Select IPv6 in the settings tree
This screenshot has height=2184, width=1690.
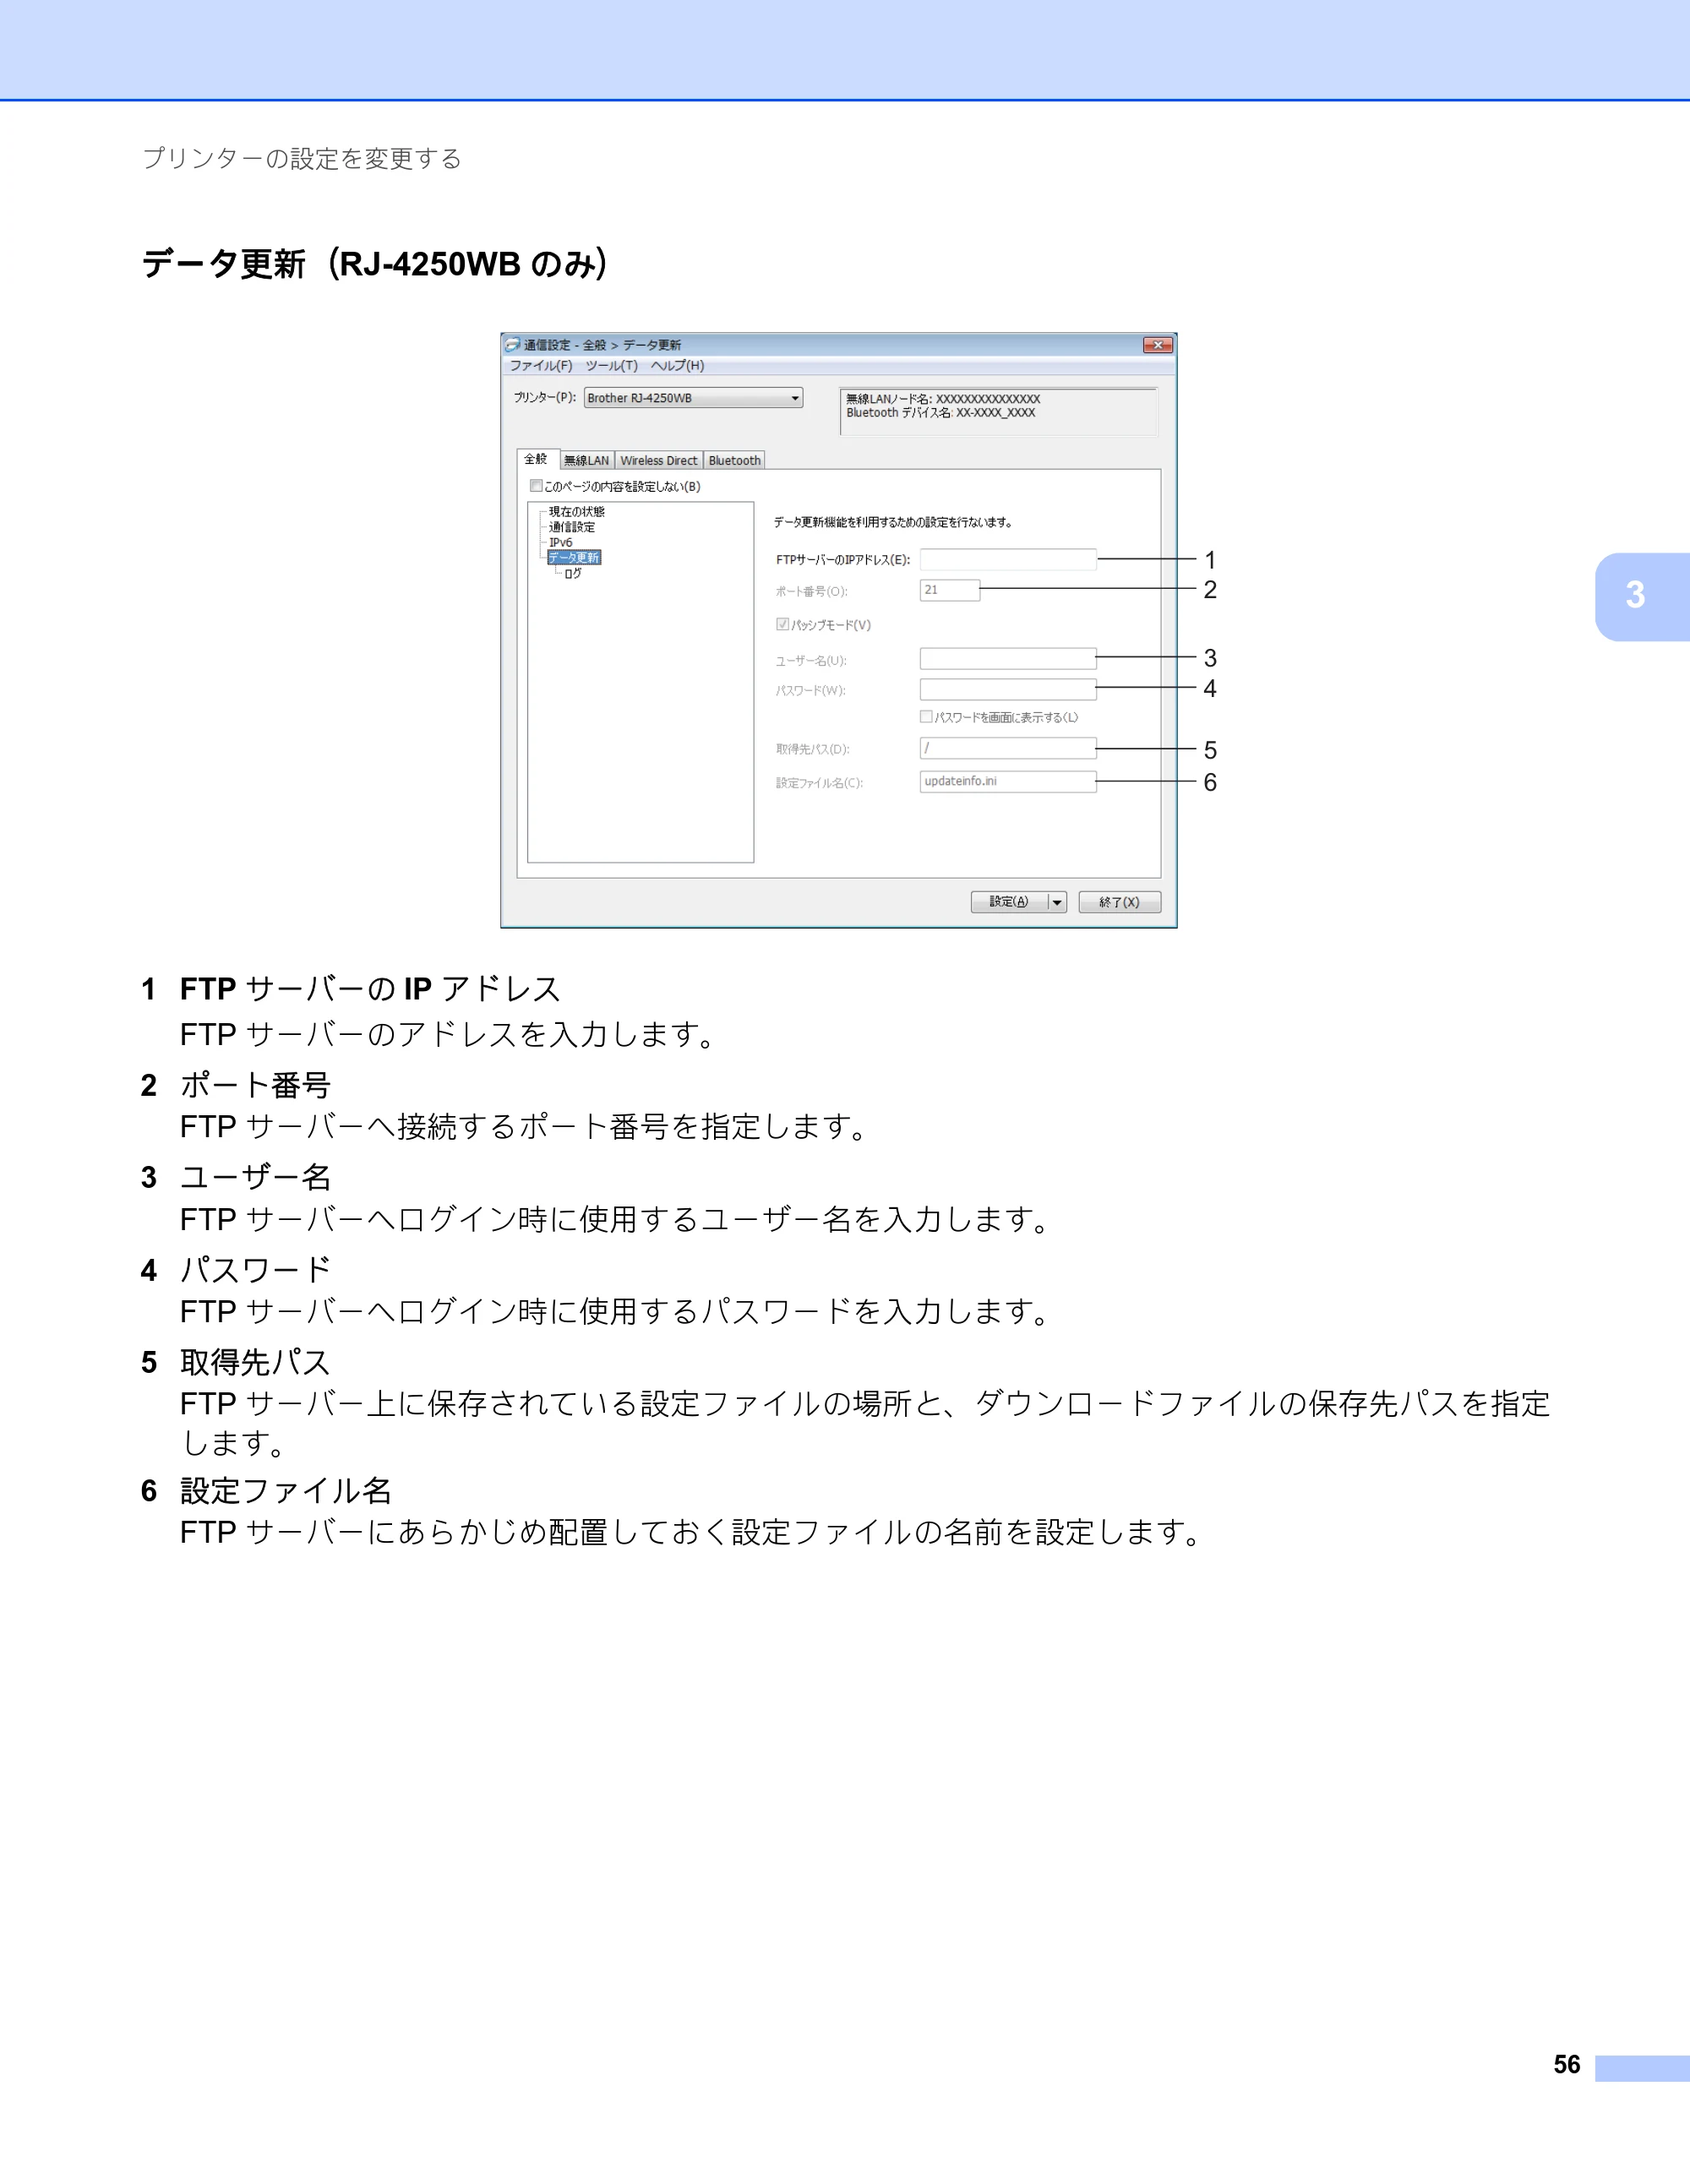[561, 543]
